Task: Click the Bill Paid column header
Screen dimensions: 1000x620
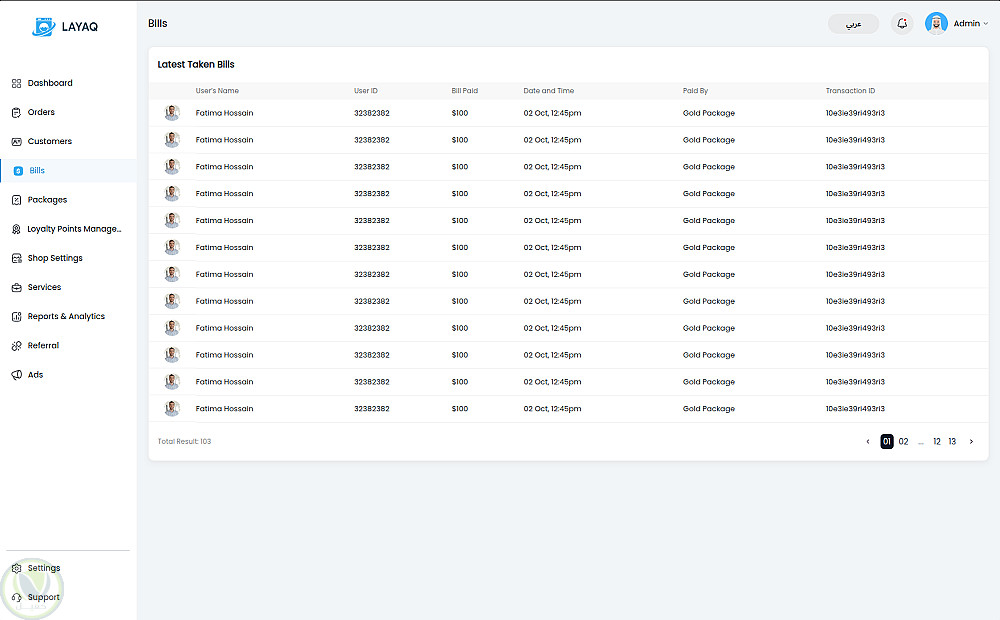Action: (x=465, y=91)
